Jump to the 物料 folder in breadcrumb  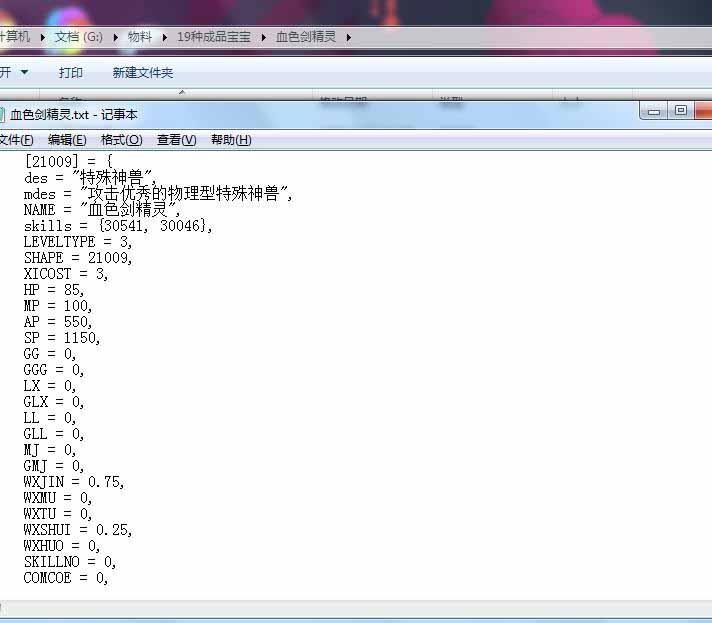point(140,36)
